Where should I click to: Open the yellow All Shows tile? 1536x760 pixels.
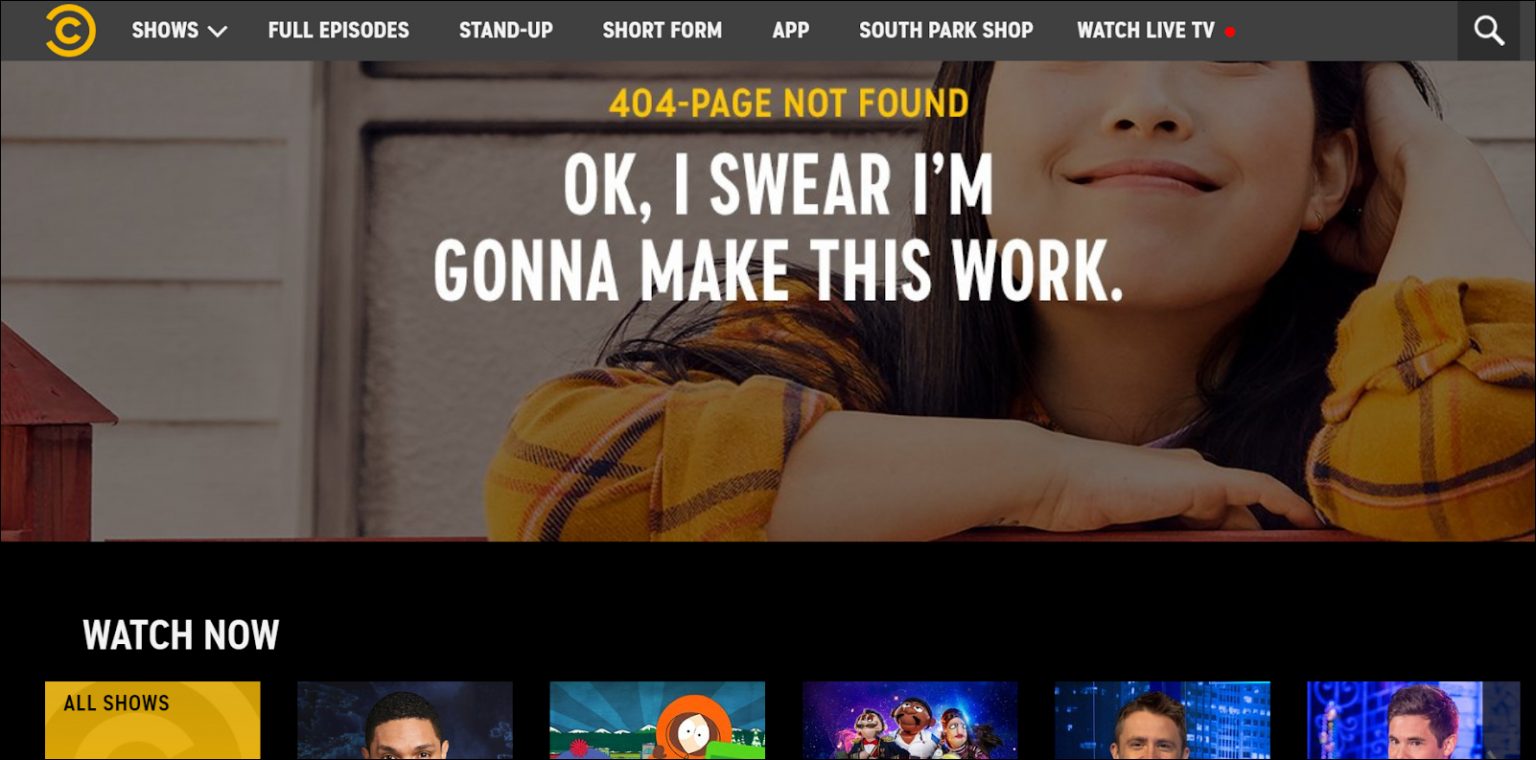[x=152, y=720]
